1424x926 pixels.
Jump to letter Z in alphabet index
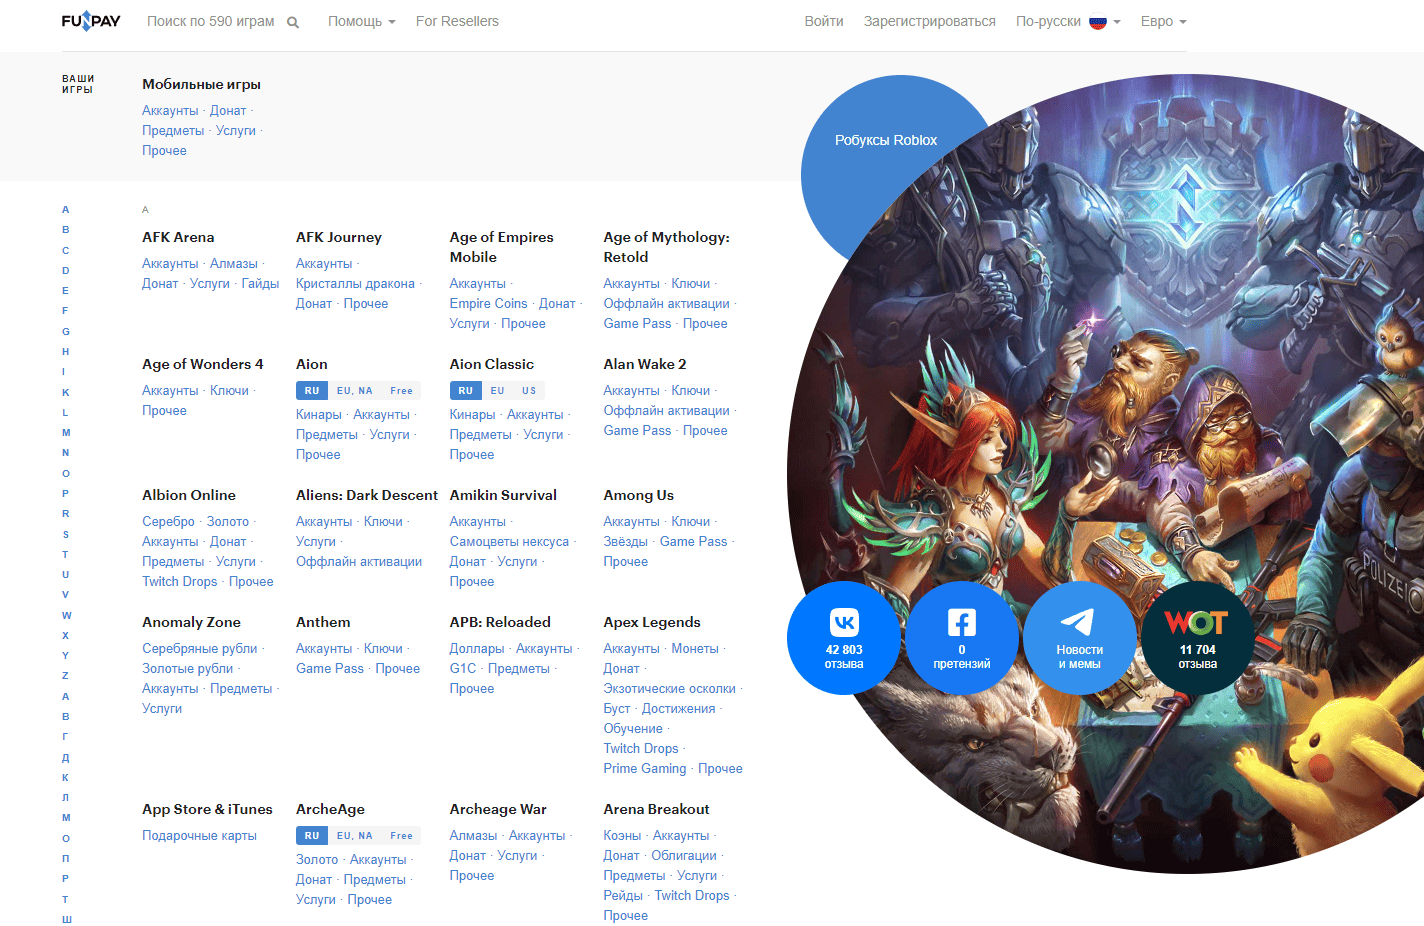[x=66, y=676]
